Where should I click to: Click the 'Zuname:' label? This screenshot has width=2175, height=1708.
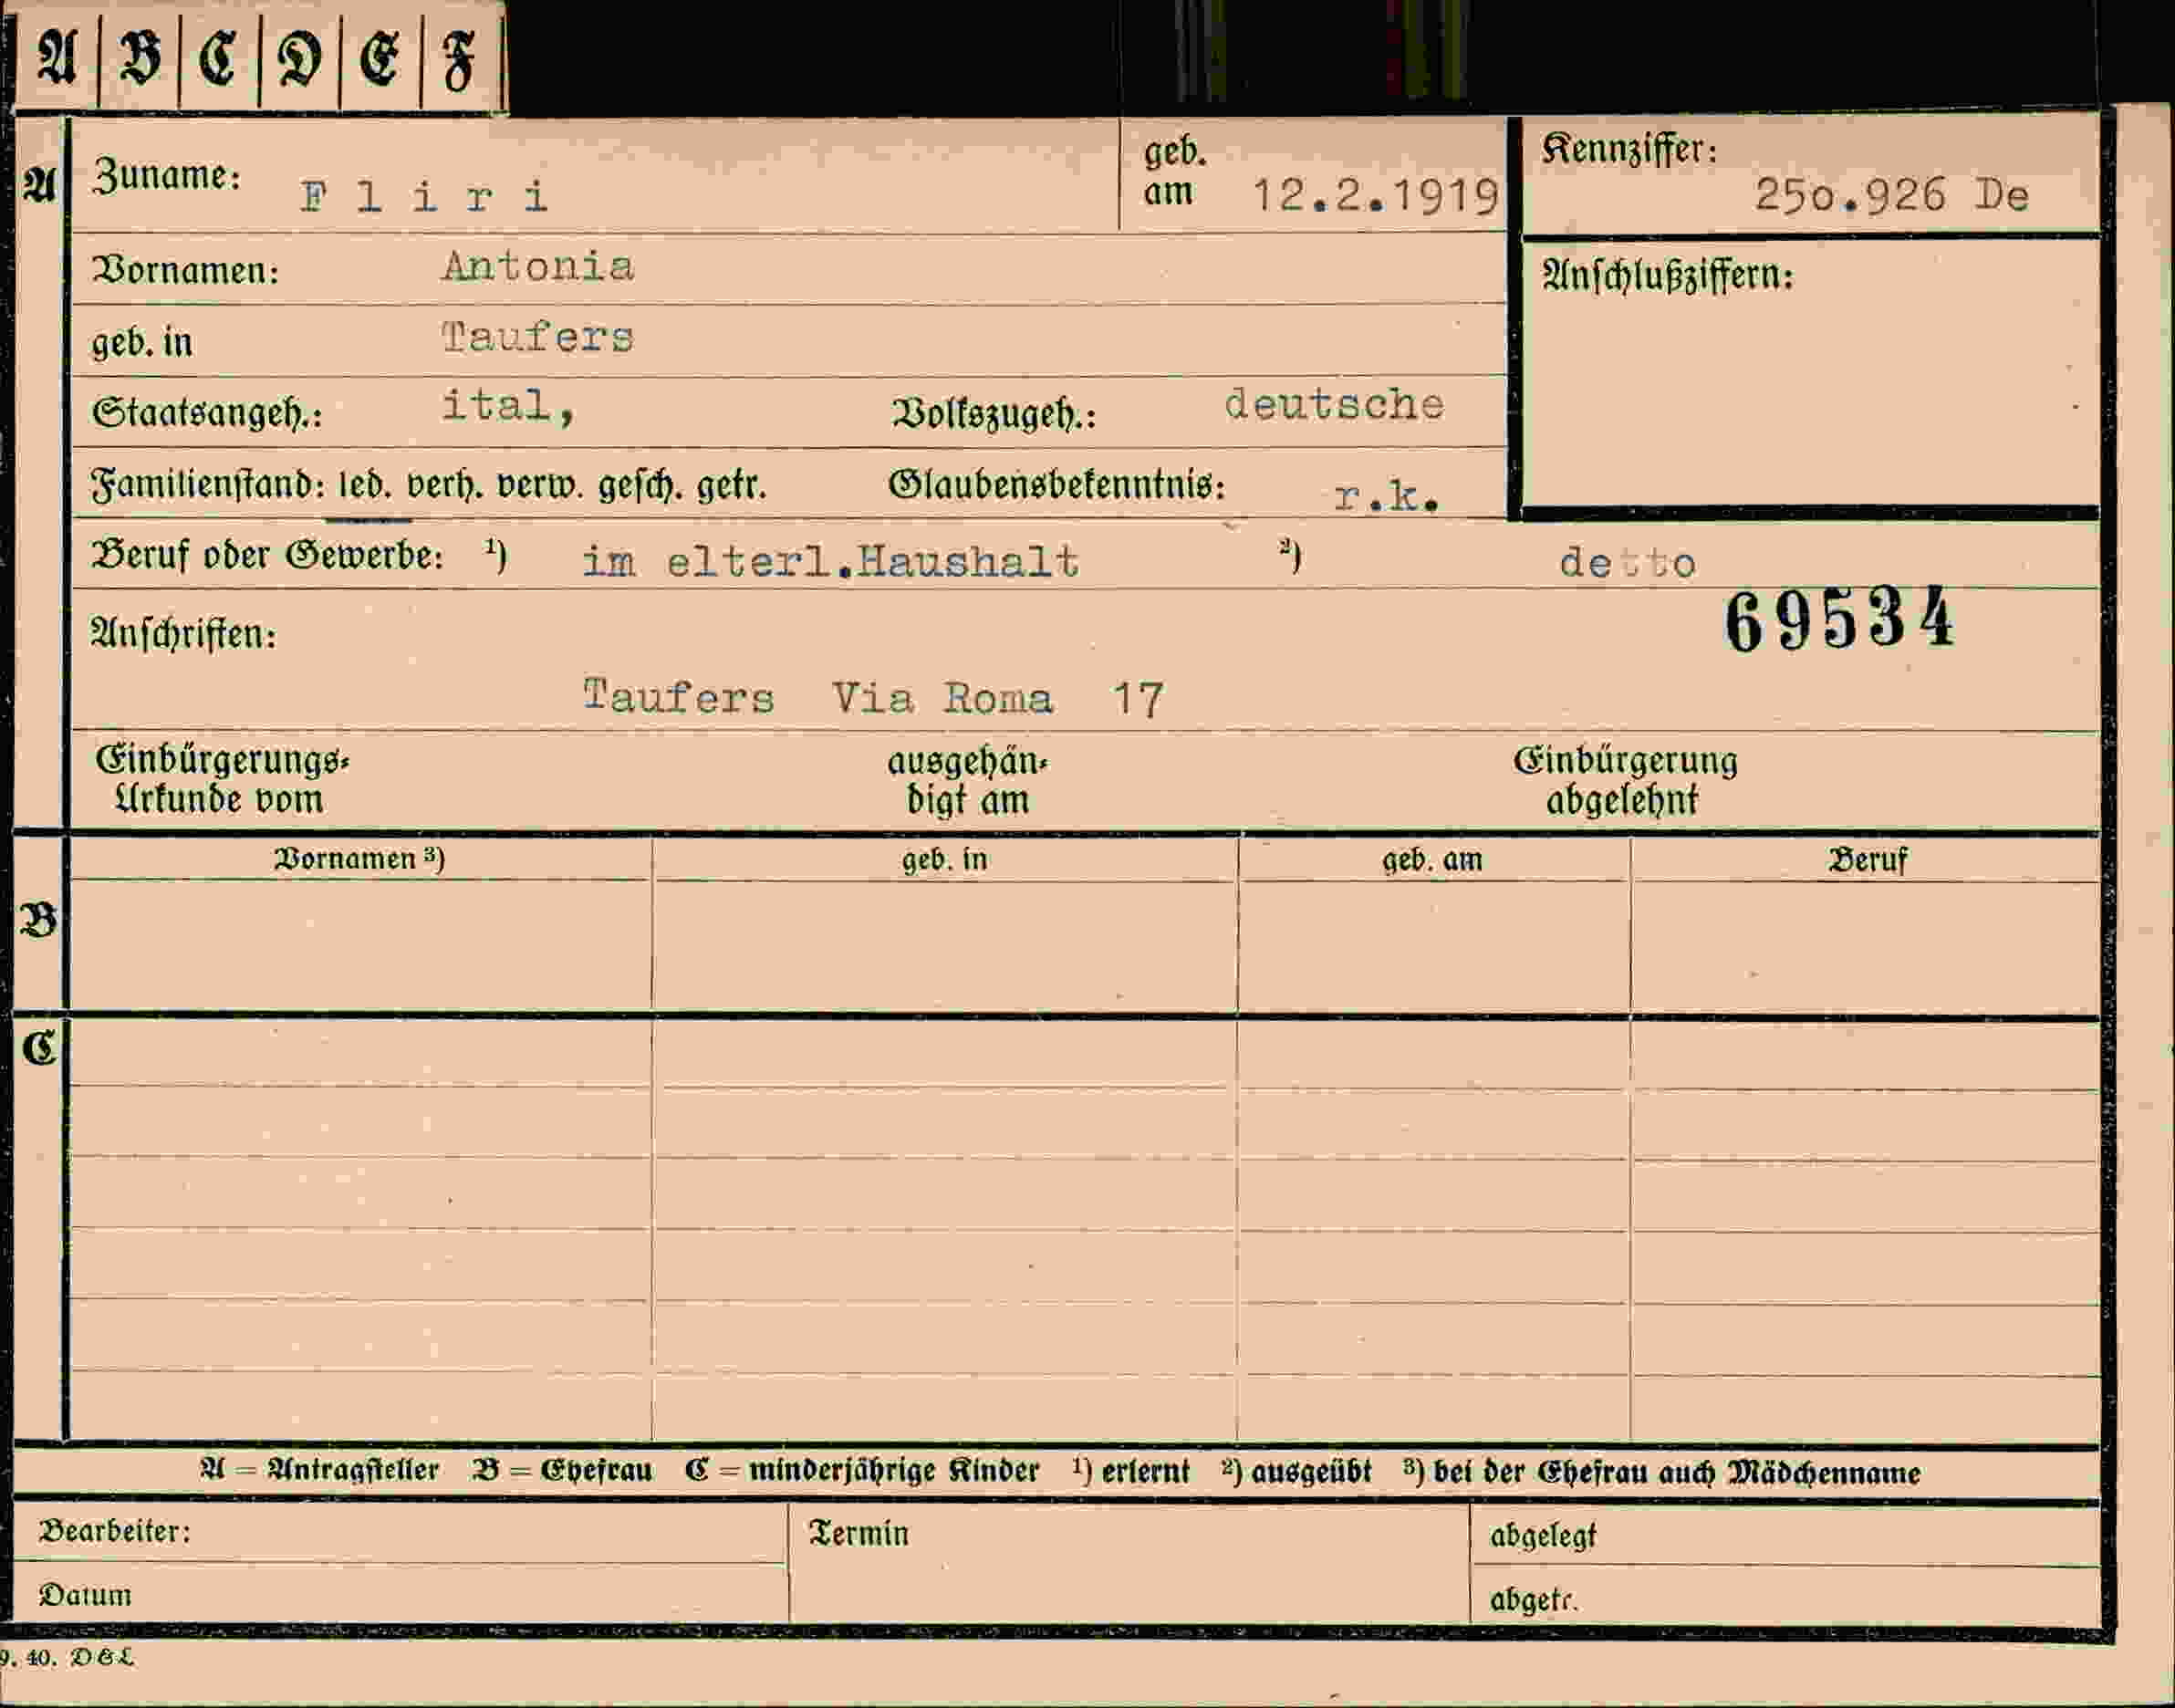pyautogui.click(x=166, y=177)
